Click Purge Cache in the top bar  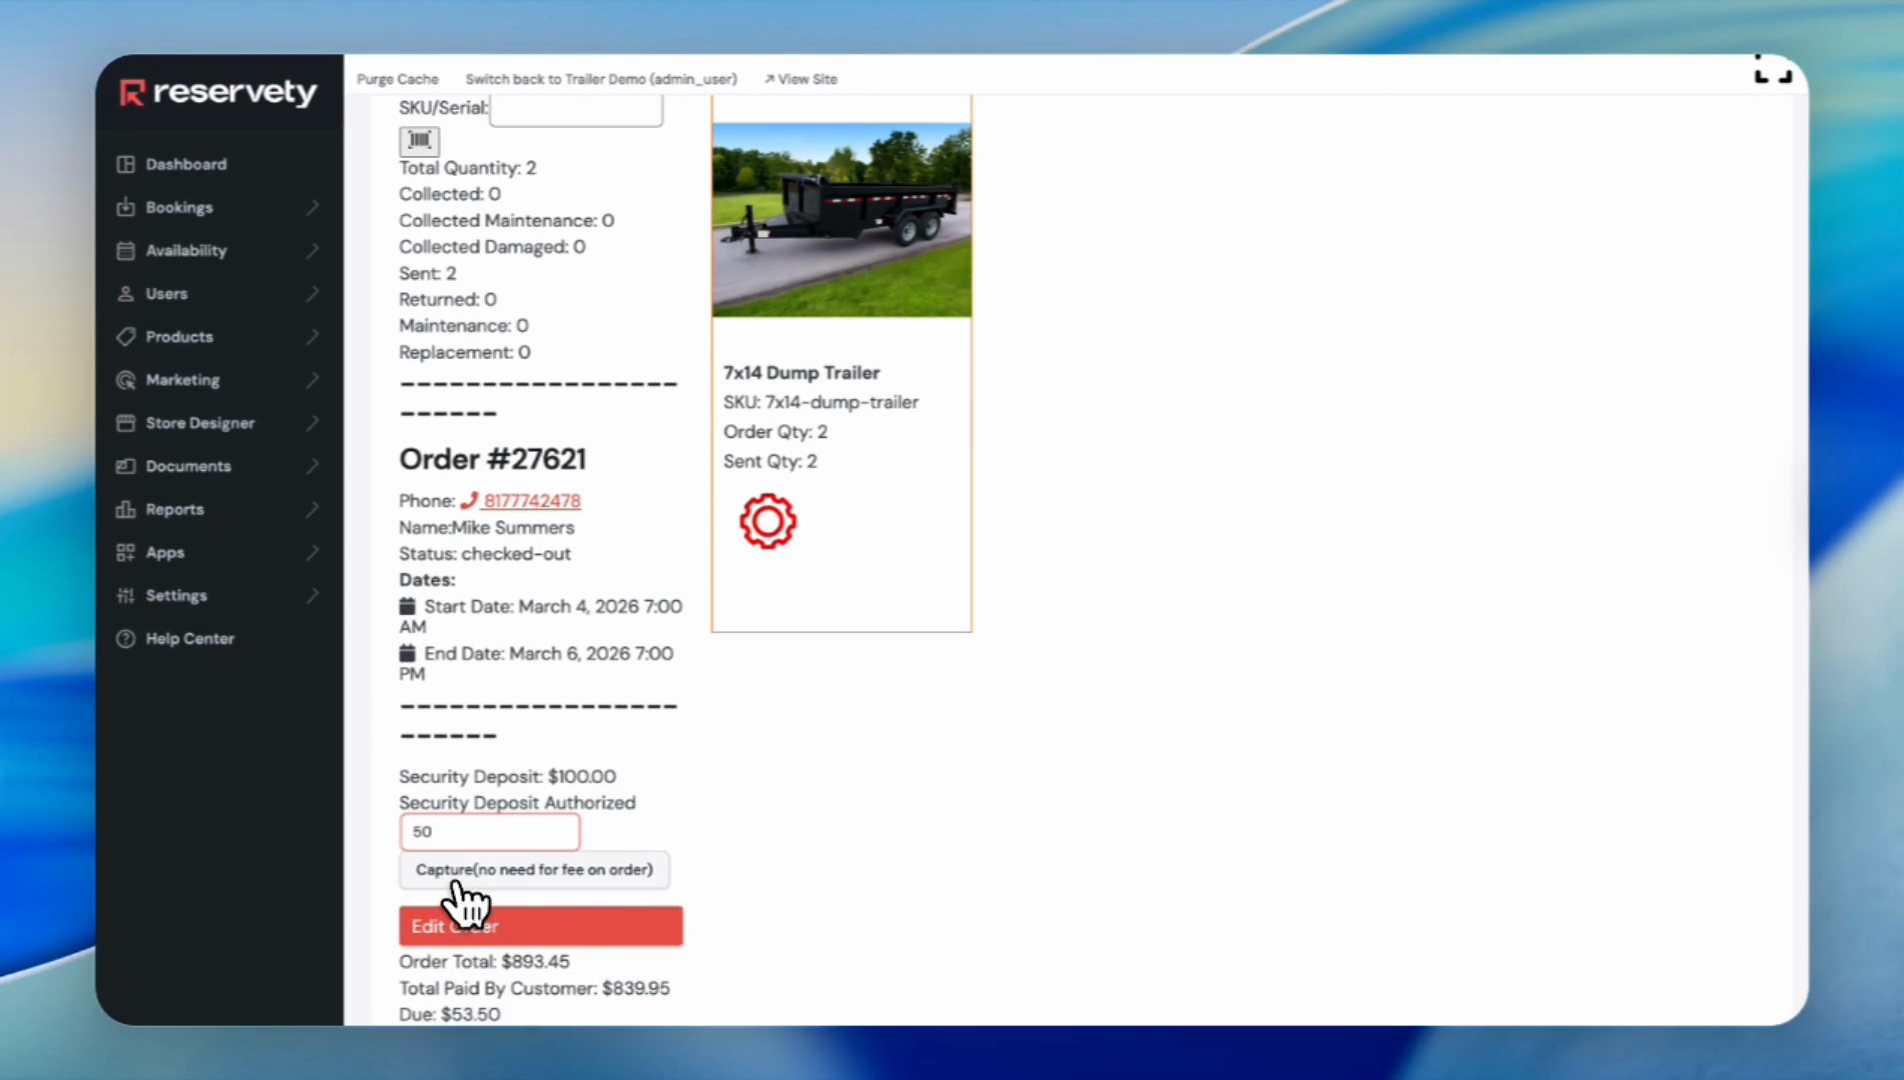(397, 79)
